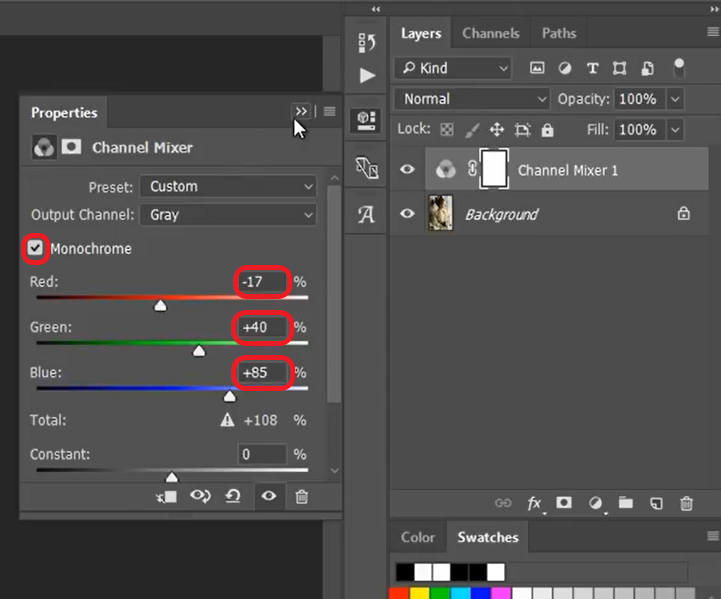
Task: Click the Blue slider handle
Action: pos(229,396)
